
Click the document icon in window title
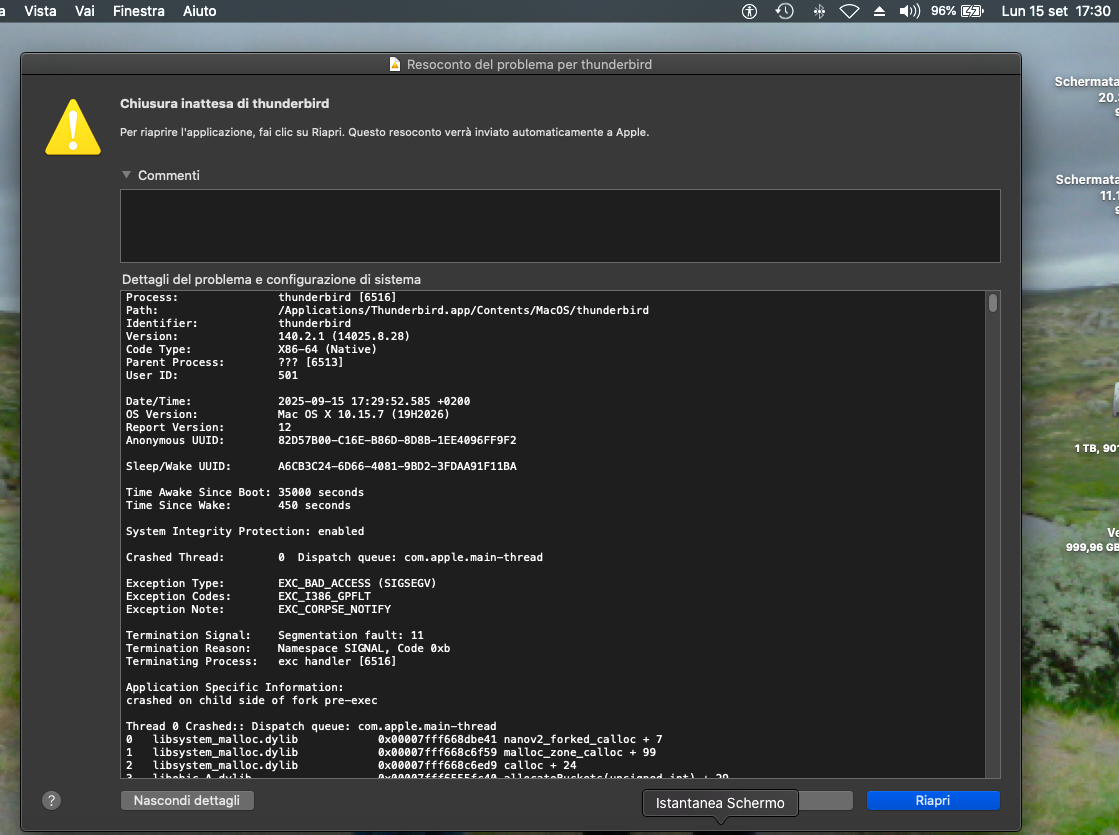pyautogui.click(x=395, y=64)
